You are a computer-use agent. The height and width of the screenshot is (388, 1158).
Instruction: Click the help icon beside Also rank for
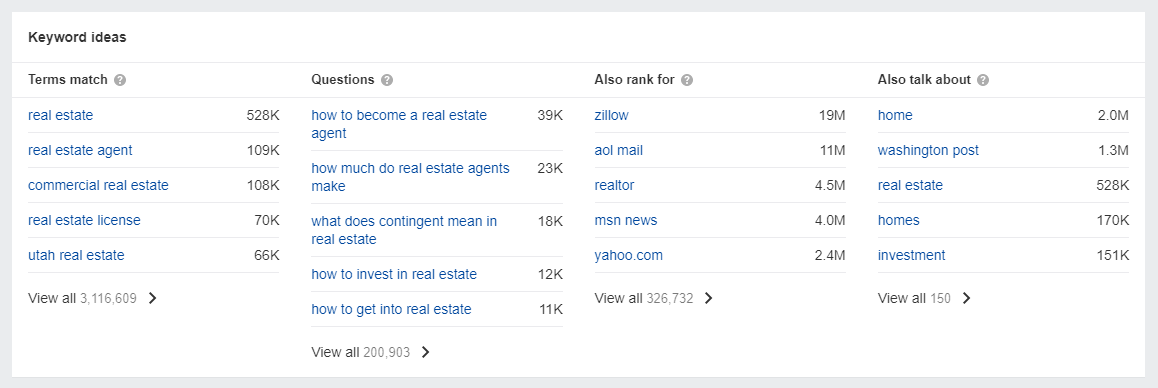coord(687,80)
